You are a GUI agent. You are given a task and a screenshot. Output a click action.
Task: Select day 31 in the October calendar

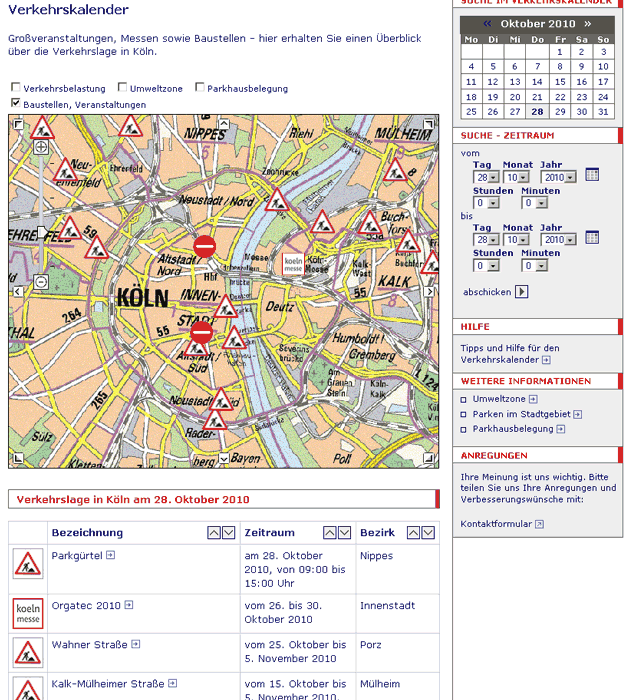tap(603, 112)
